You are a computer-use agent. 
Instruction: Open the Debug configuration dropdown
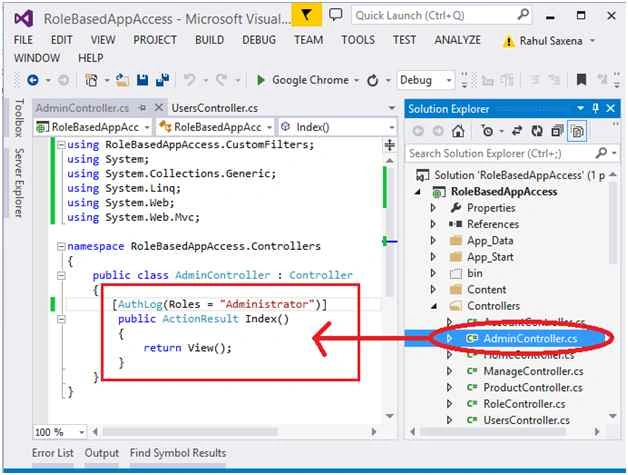(x=426, y=80)
